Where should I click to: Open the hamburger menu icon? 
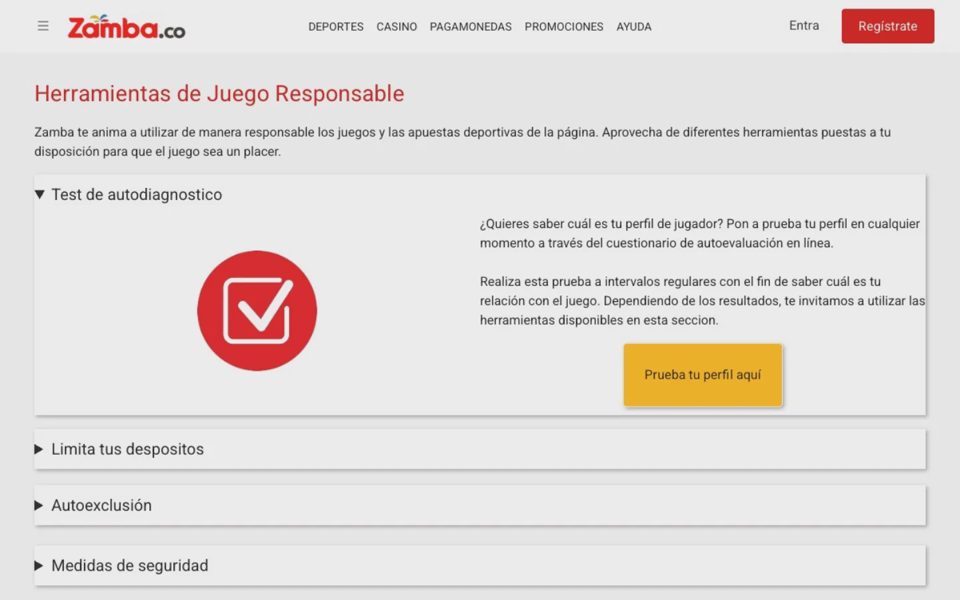[x=43, y=26]
